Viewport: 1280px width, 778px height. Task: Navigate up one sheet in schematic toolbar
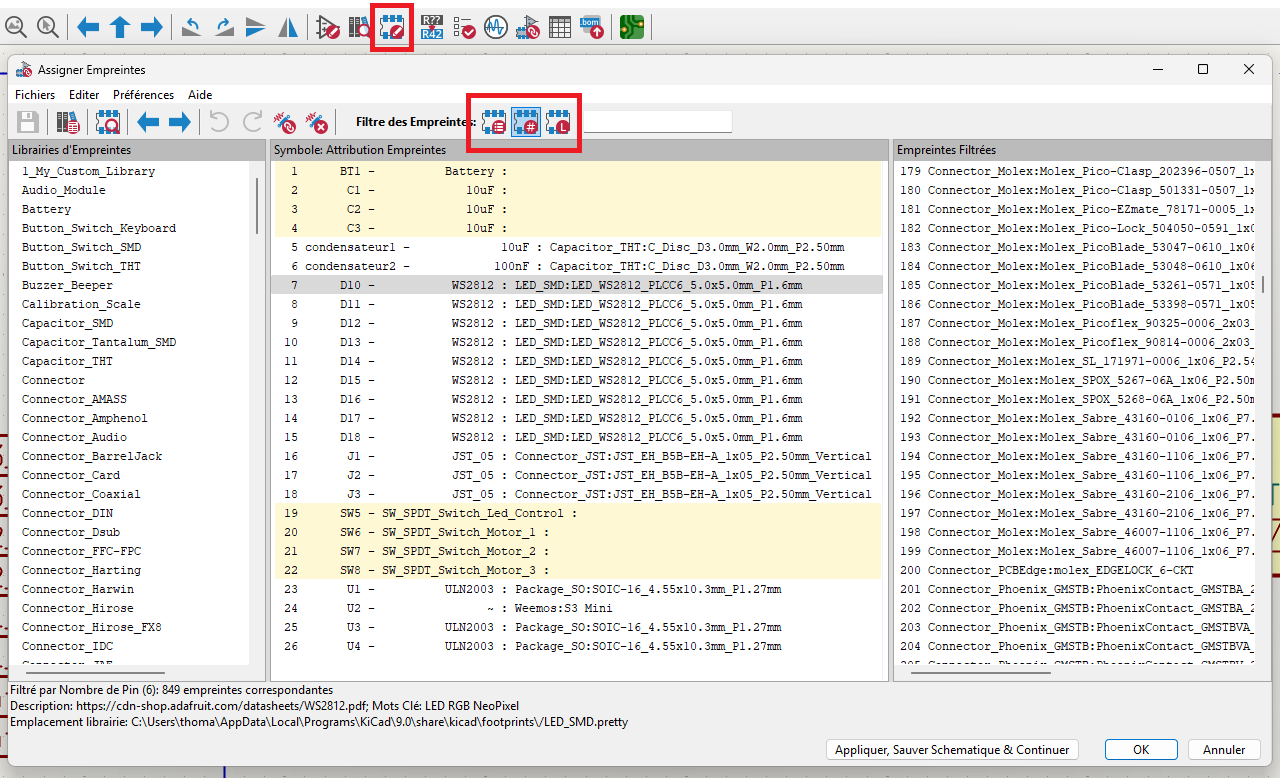[x=120, y=28]
